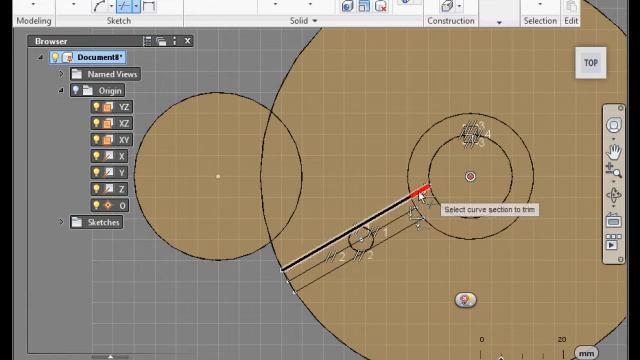This screenshot has width=640, height=360.
Task: Select the O origin point item
Action: (x=109, y=205)
